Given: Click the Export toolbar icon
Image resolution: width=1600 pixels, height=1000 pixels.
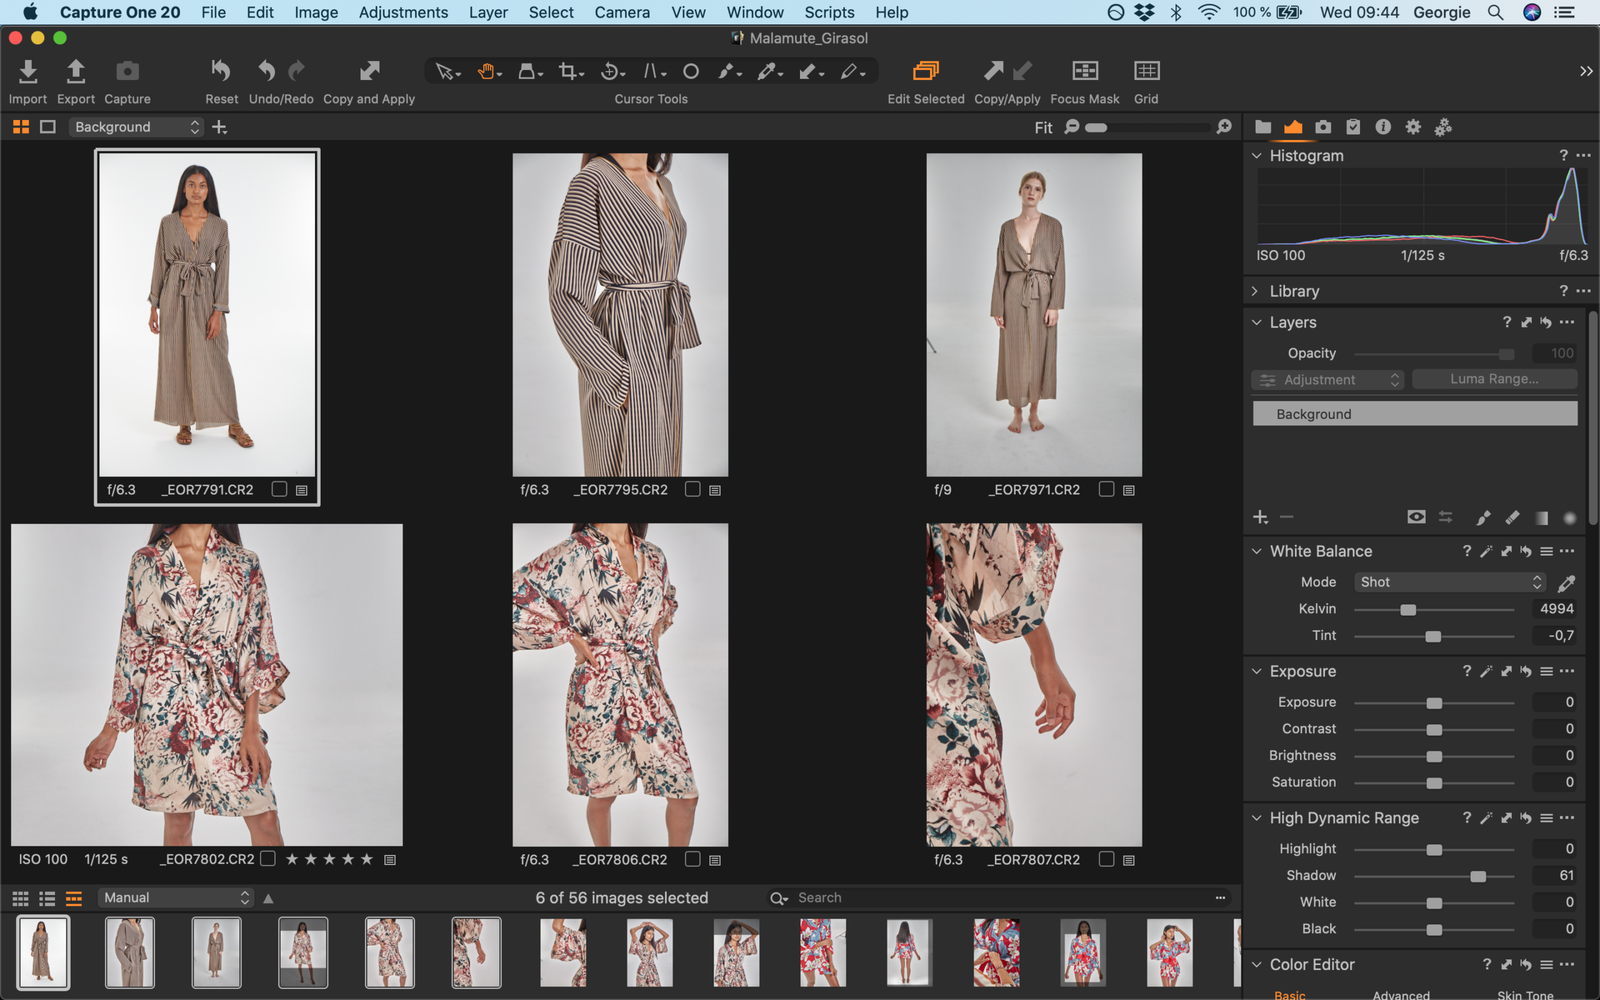Looking at the screenshot, I should point(75,72).
